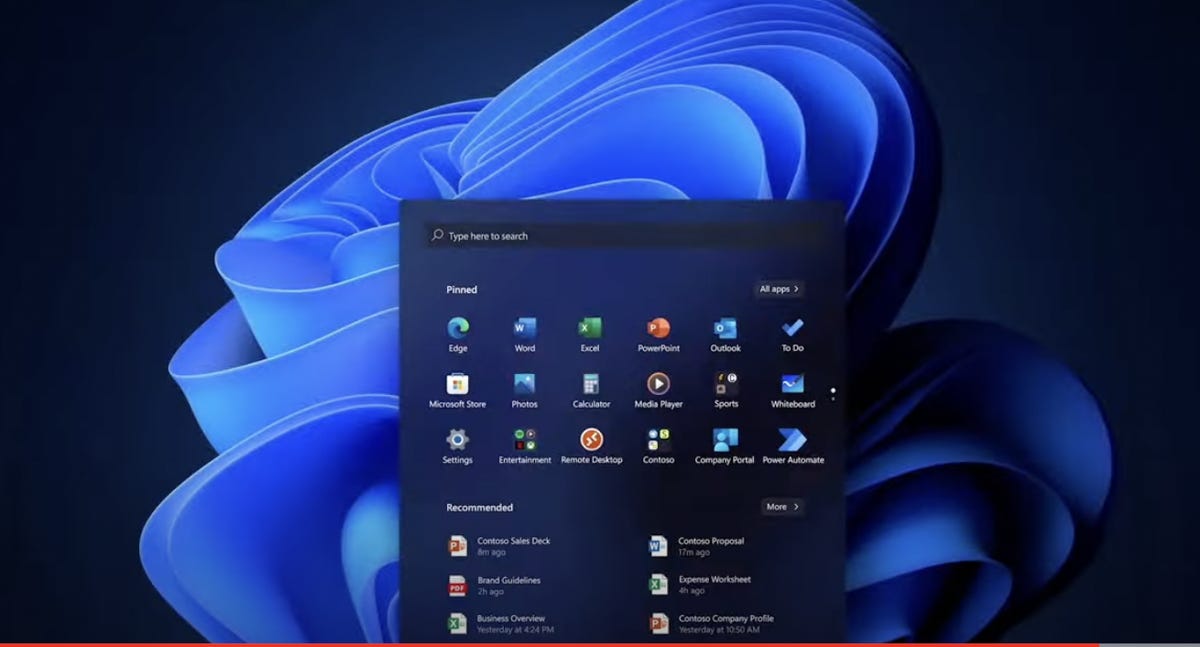Launch Power Automate
This screenshot has width=1200, height=647.
click(x=793, y=446)
